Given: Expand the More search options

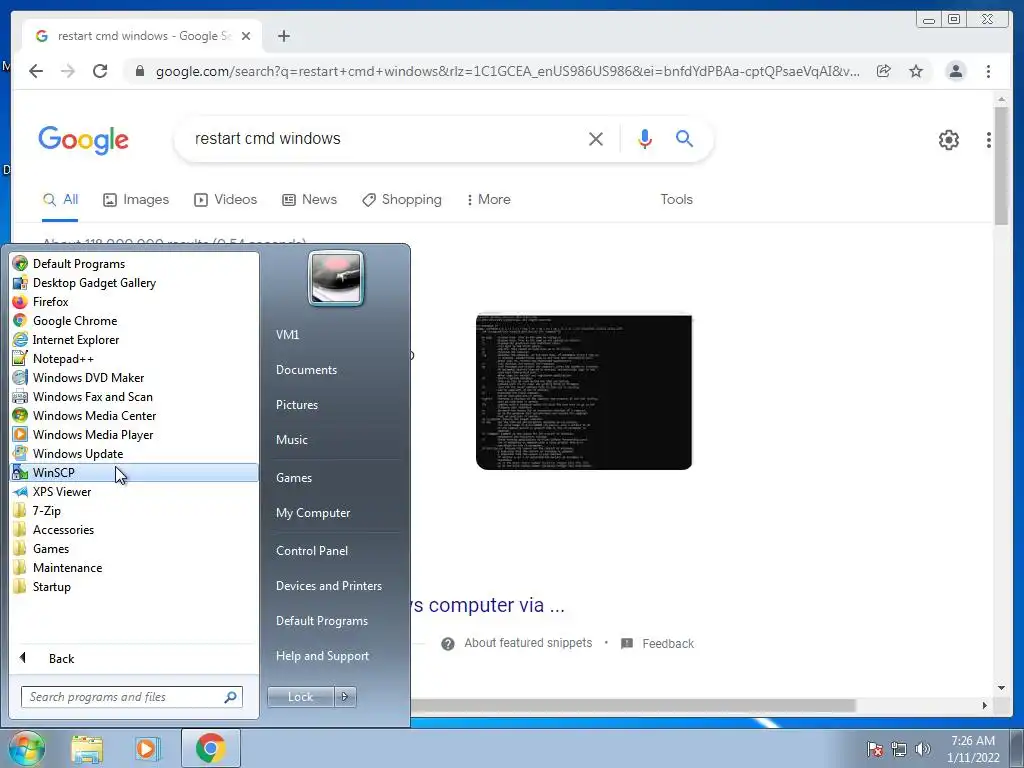Looking at the screenshot, I should click(x=488, y=199).
